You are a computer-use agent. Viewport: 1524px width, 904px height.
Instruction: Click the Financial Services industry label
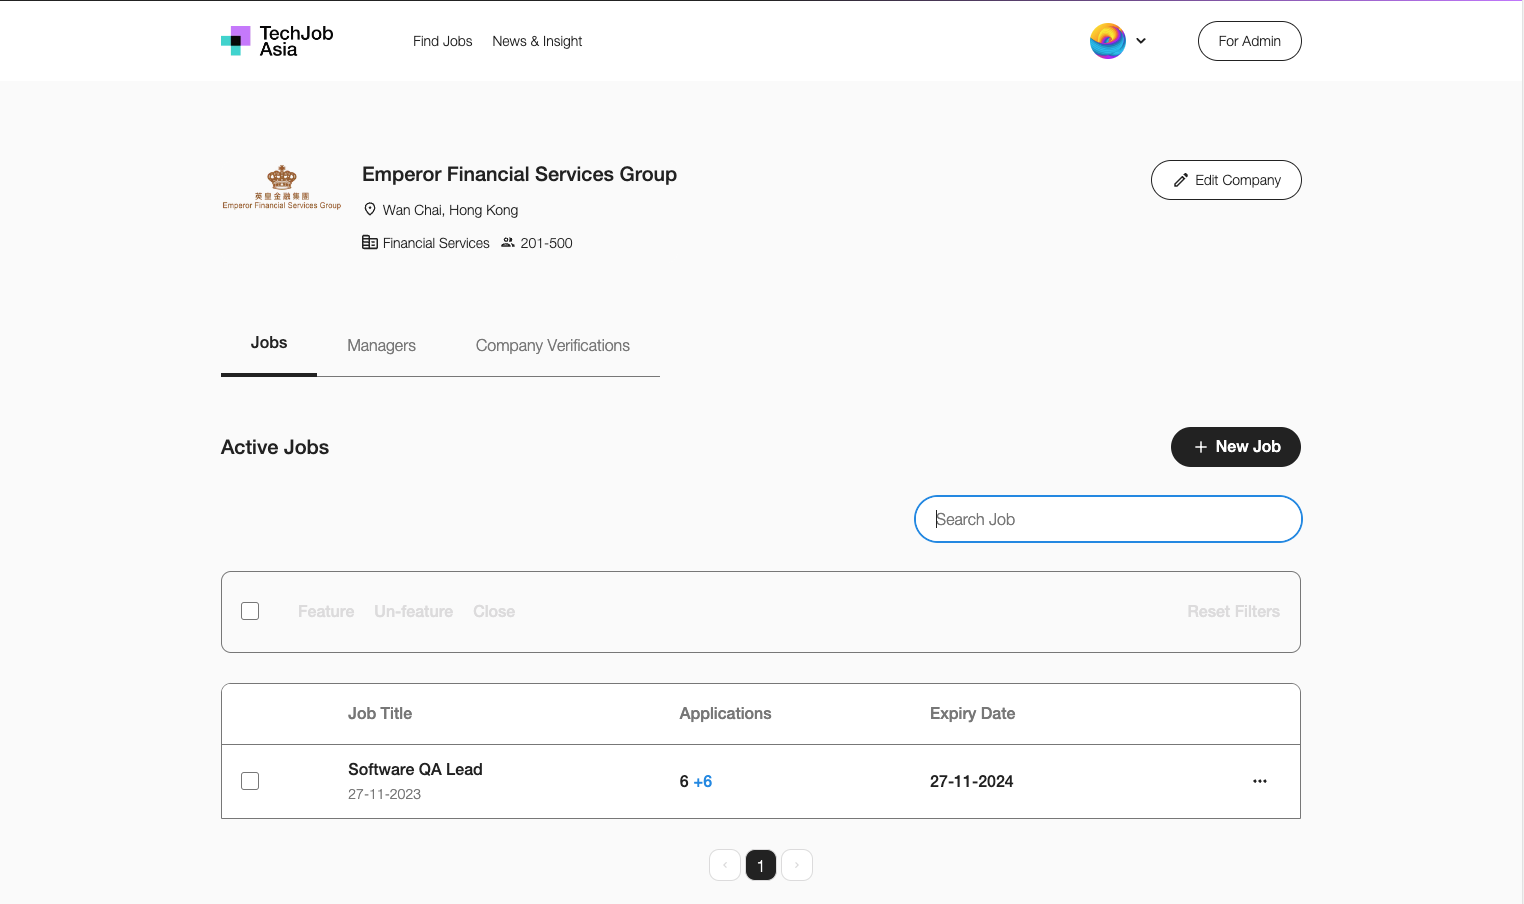click(x=436, y=243)
